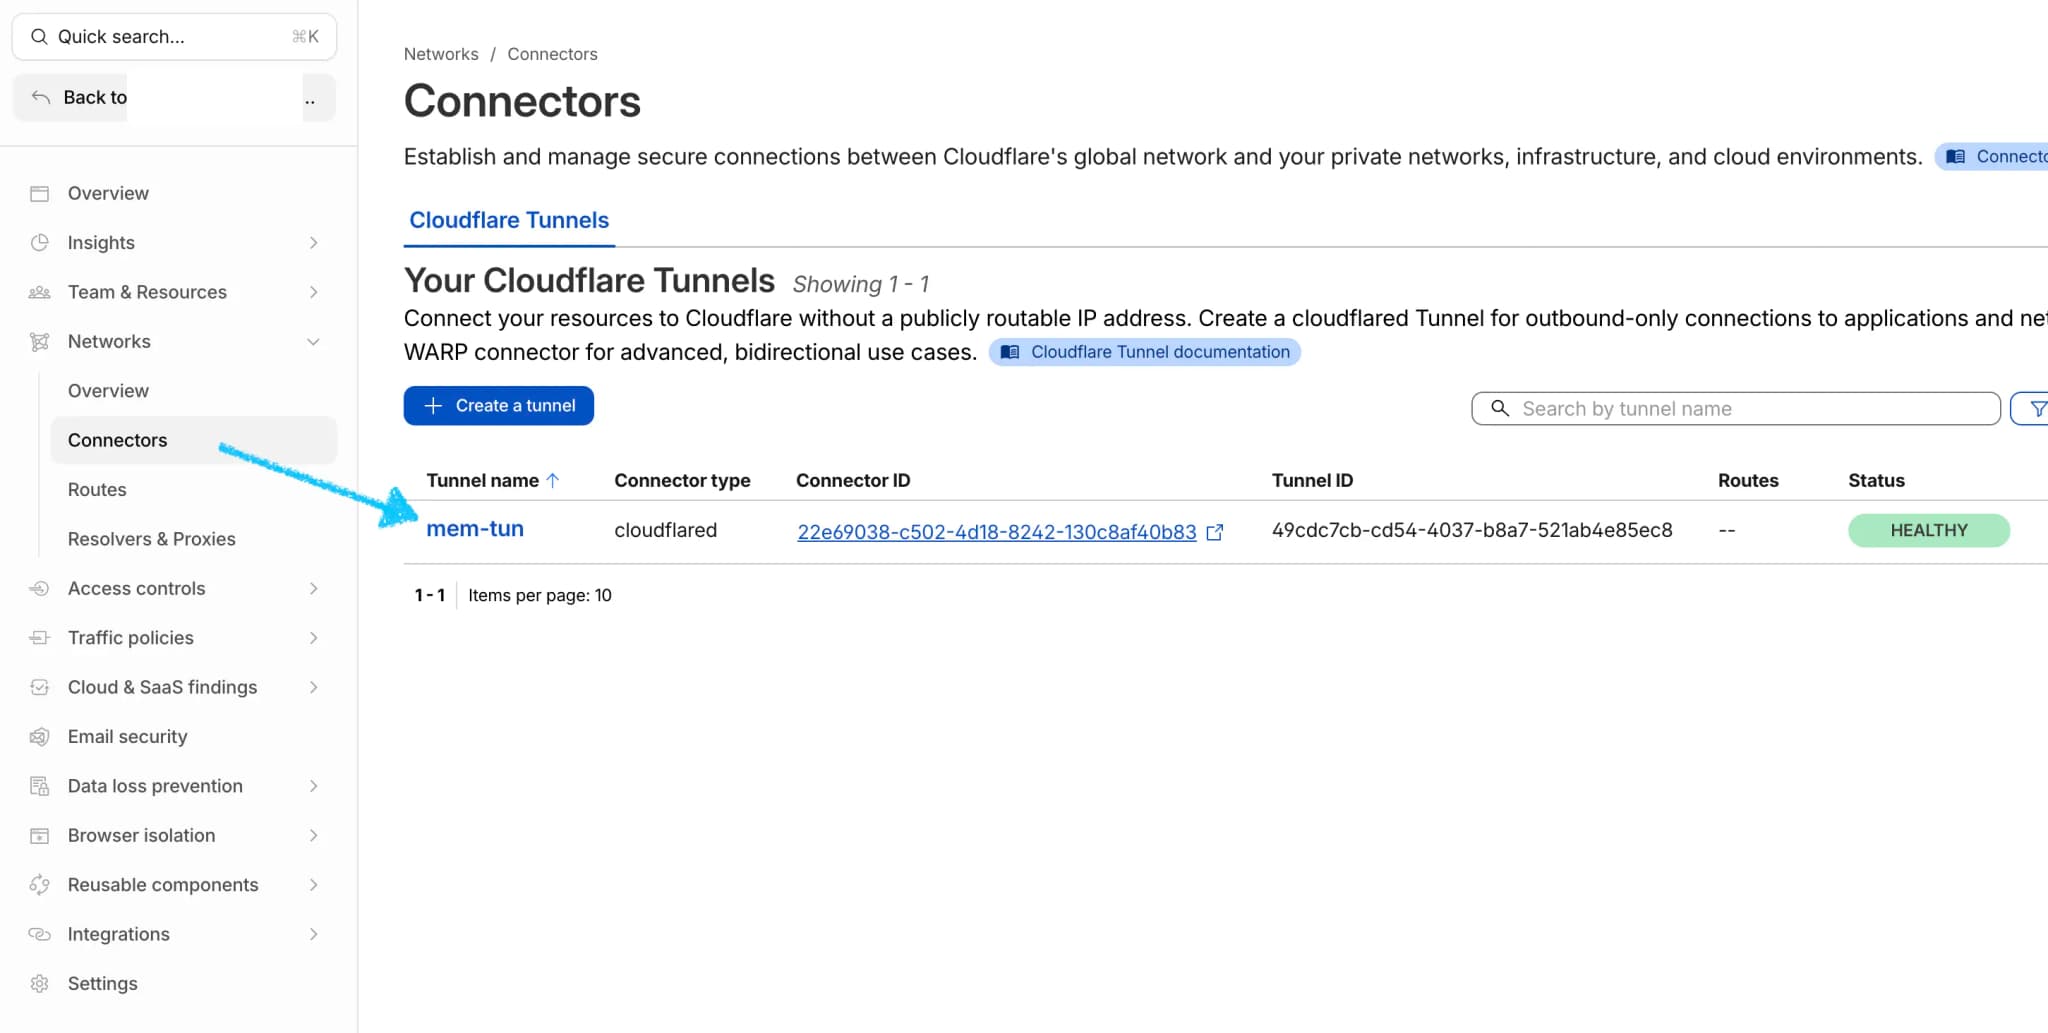Expand Browser isolation menu chevron
This screenshot has height=1033, width=2048.
[x=313, y=836]
